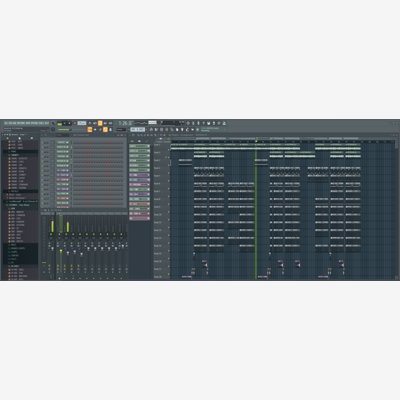Click the multilink to controllers icon
Image resolution: width=400 pixels, height=400 pixels.
pyautogui.click(x=111, y=129)
